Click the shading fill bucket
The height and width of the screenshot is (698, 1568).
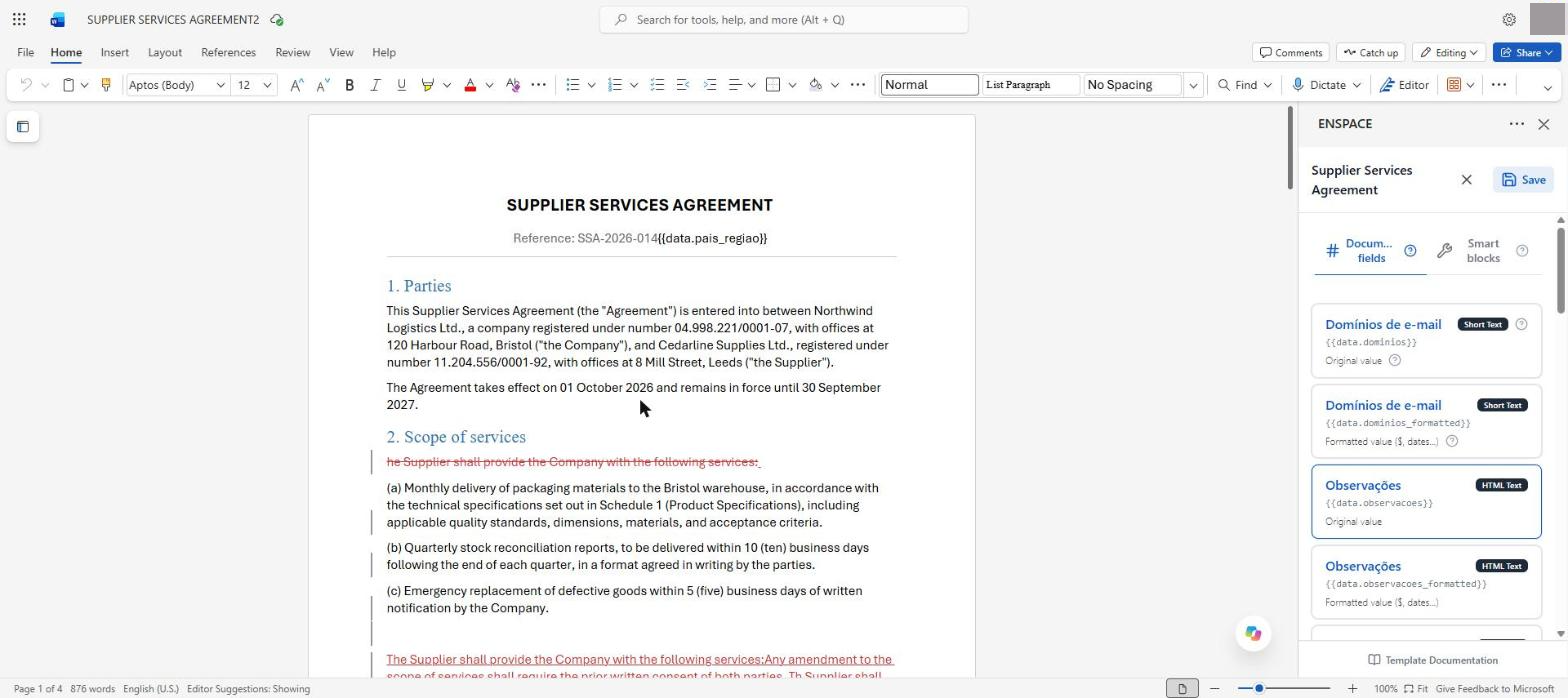click(x=816, y=85)
